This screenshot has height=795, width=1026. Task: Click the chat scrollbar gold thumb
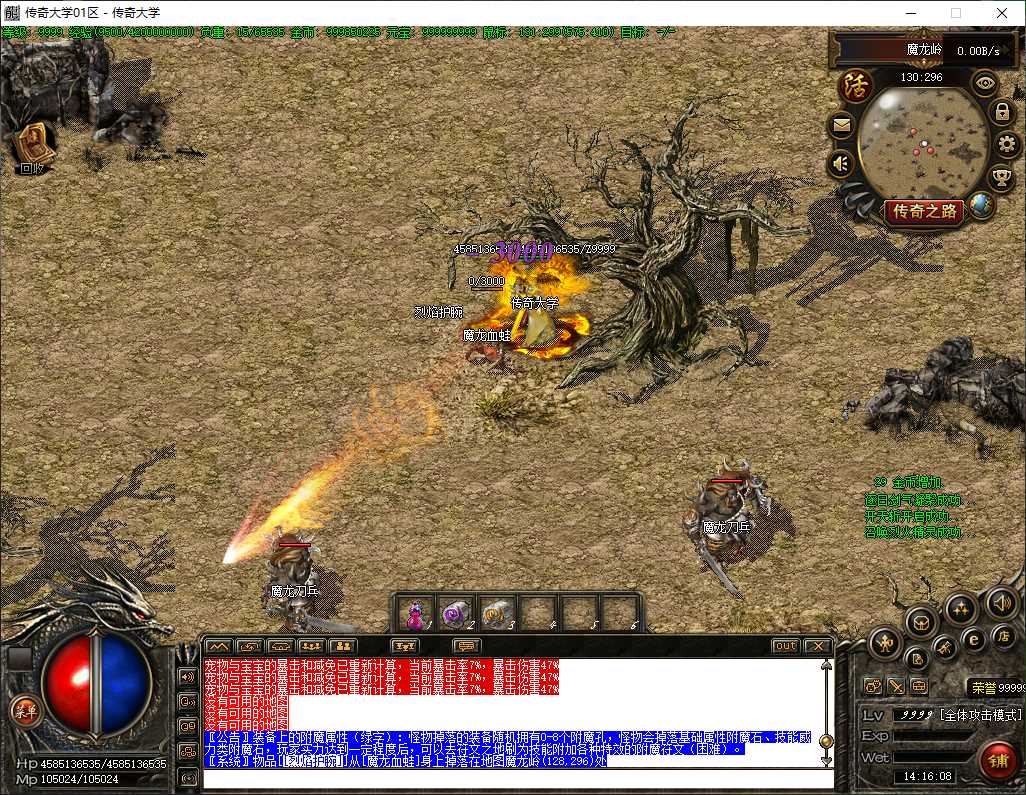826,741
